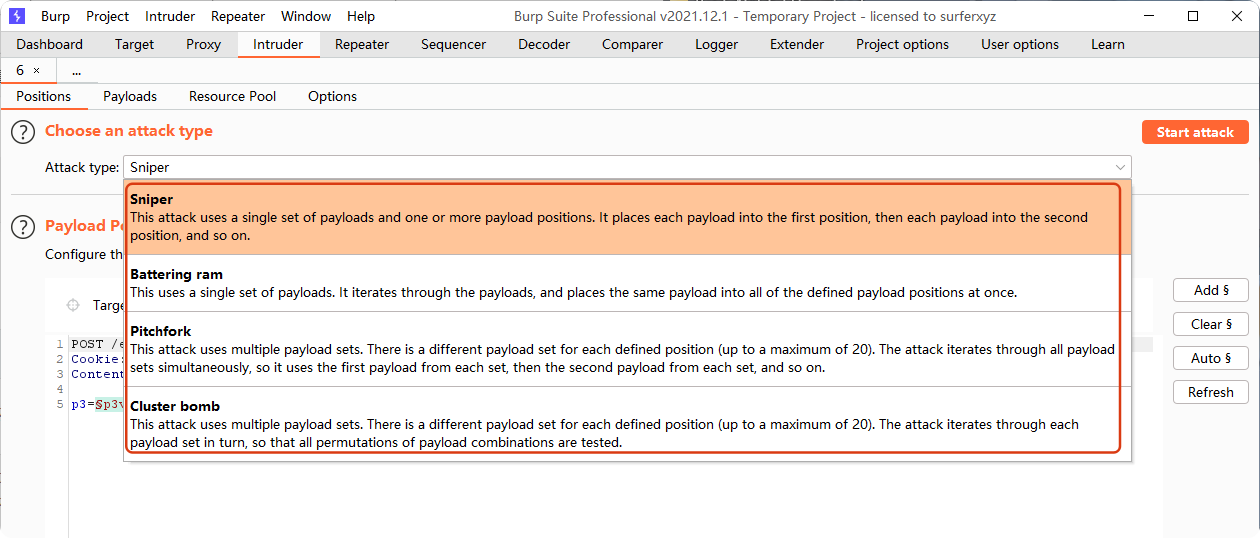Click the Cookie header line in editor
Image resolution: width=1260 pixels, height=538 pixels.
point(97,359)
